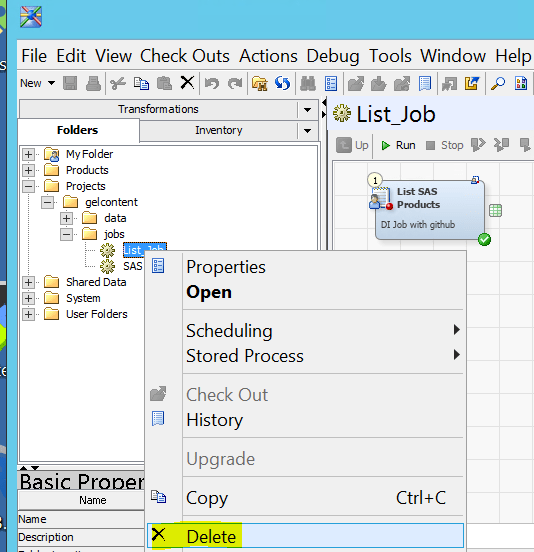Click the Stop square icon

[430, 145]
